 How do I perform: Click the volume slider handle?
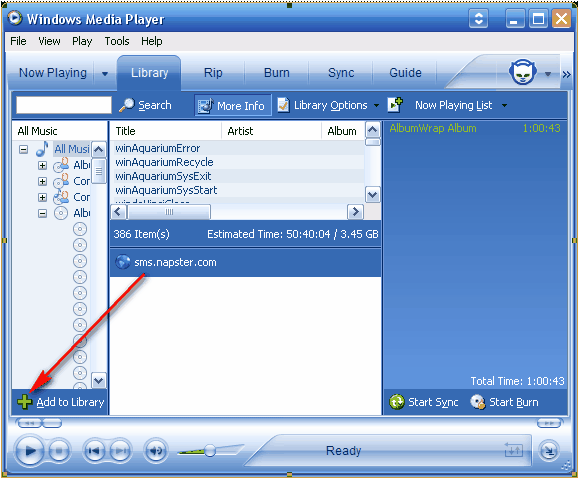pos(210,450)
